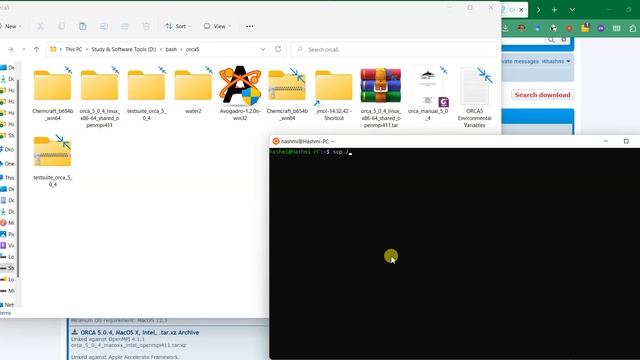Click the website search magnifier icon
This screenshot has width=640, height=360.
click(551, 40)
